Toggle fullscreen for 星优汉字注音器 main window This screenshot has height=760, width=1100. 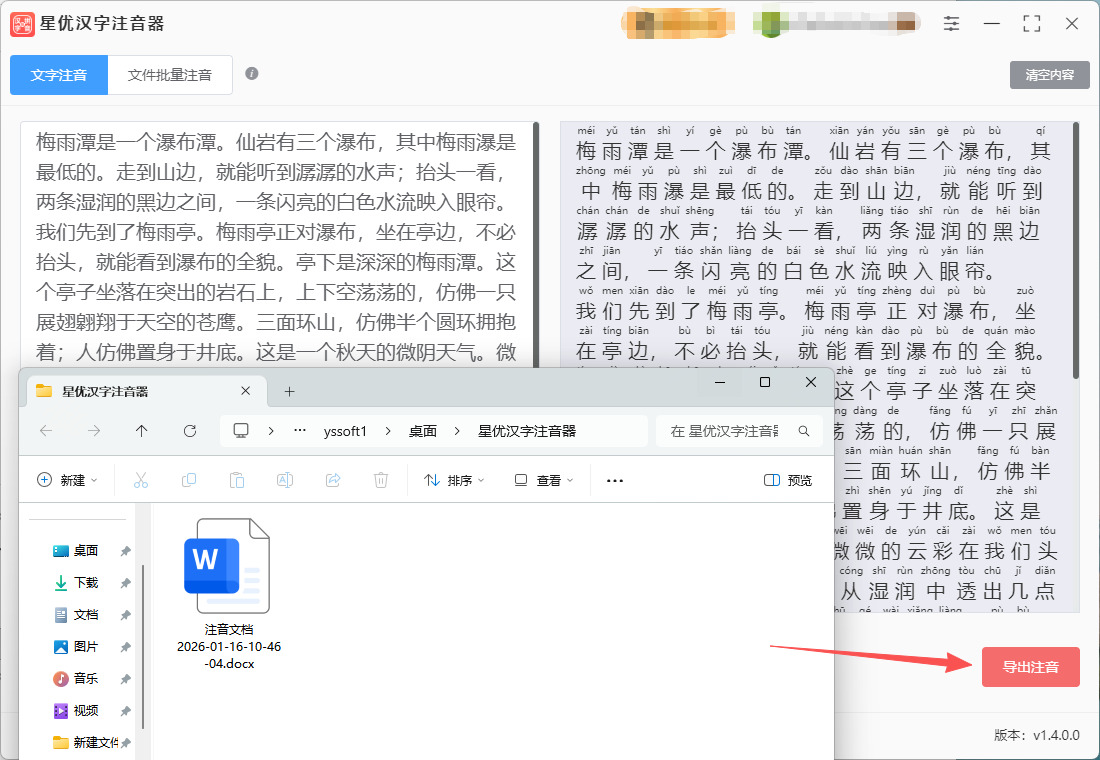pos(1031,24)
